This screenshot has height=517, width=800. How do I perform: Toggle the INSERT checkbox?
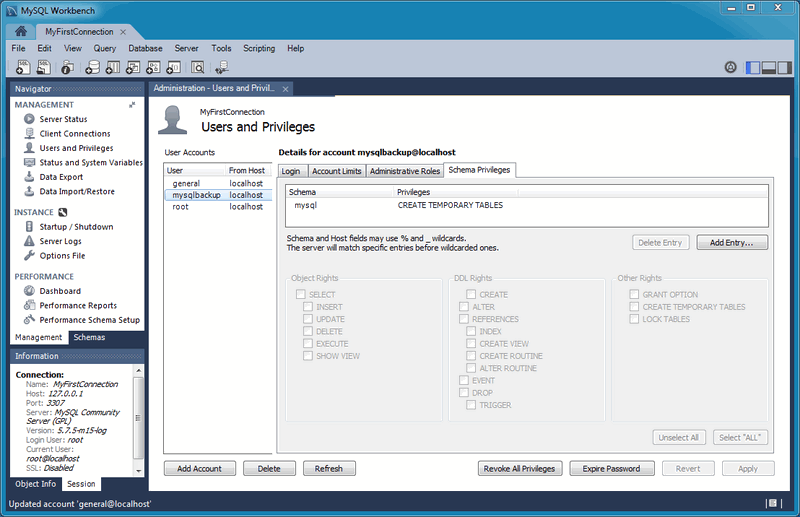308,307
